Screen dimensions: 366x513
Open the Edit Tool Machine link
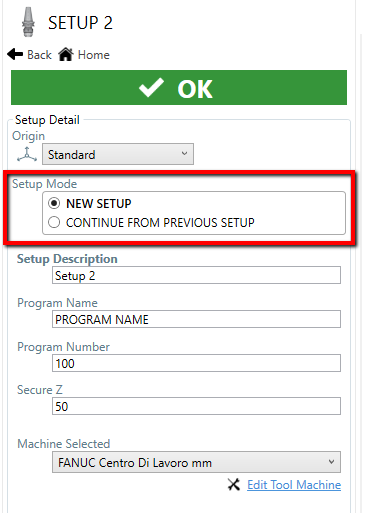tap(294, 485)
